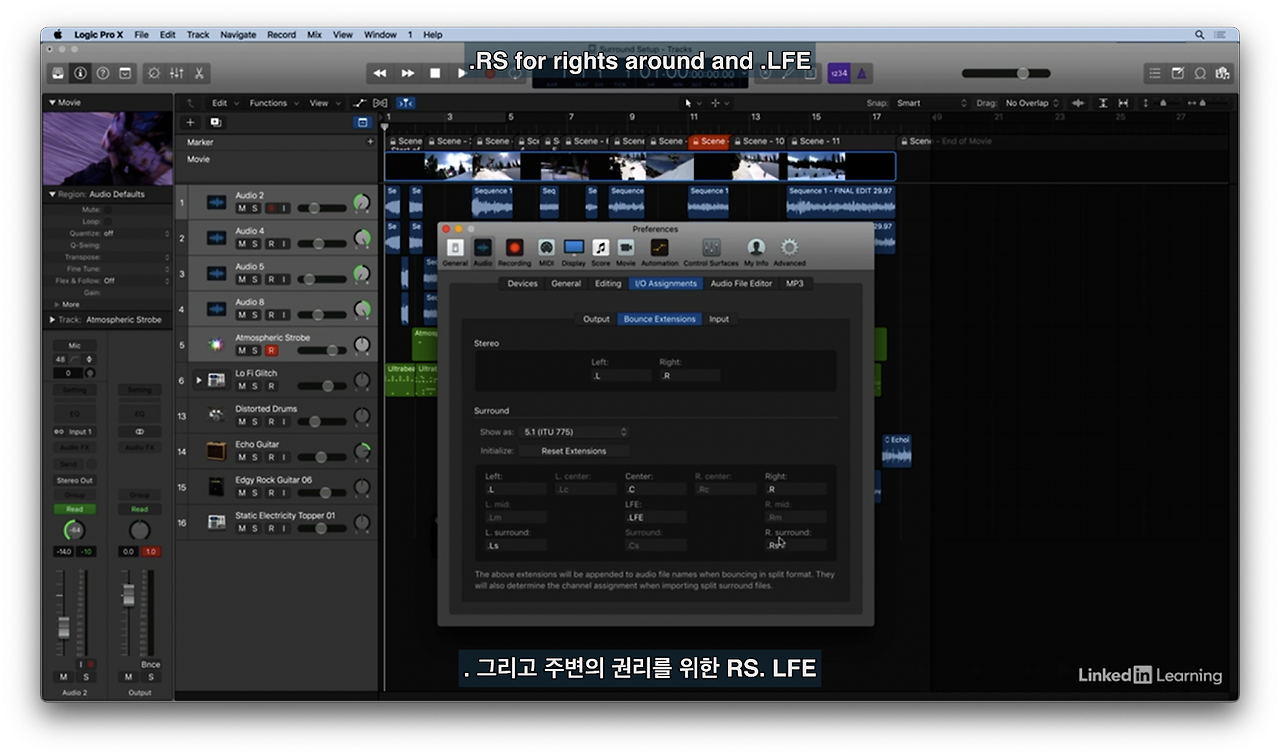Open the Show as 5.1 (ITU 775) dropdown
1280x756 pixels.
coord(575,432)
